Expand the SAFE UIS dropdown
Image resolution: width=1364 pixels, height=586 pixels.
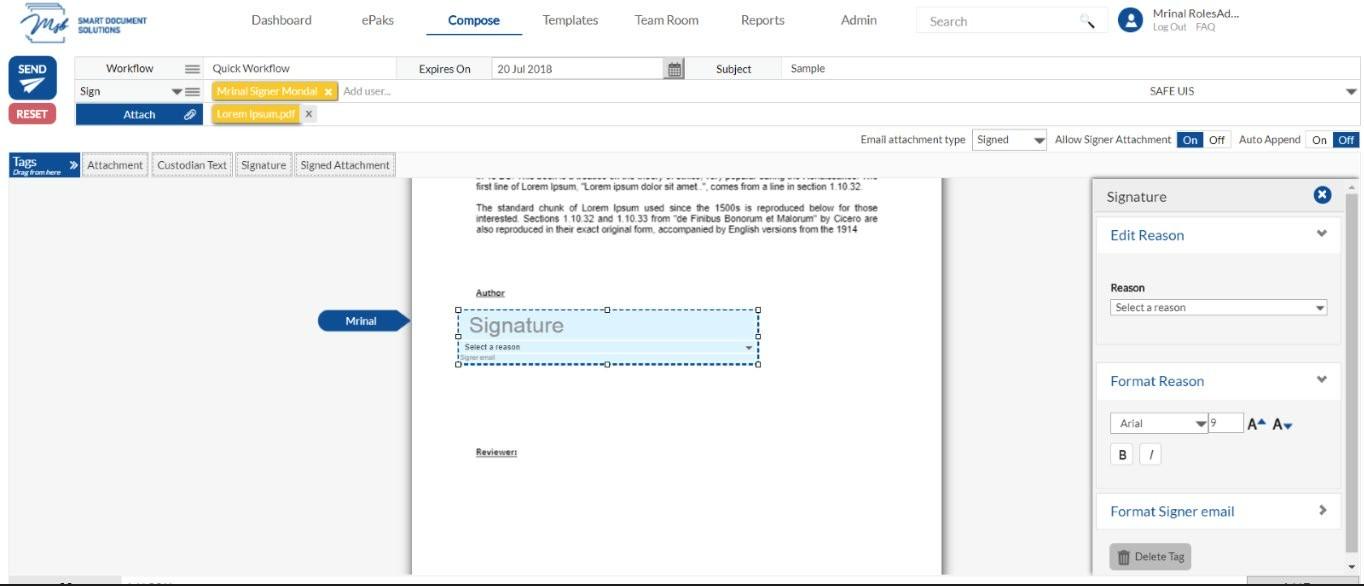1352,91
